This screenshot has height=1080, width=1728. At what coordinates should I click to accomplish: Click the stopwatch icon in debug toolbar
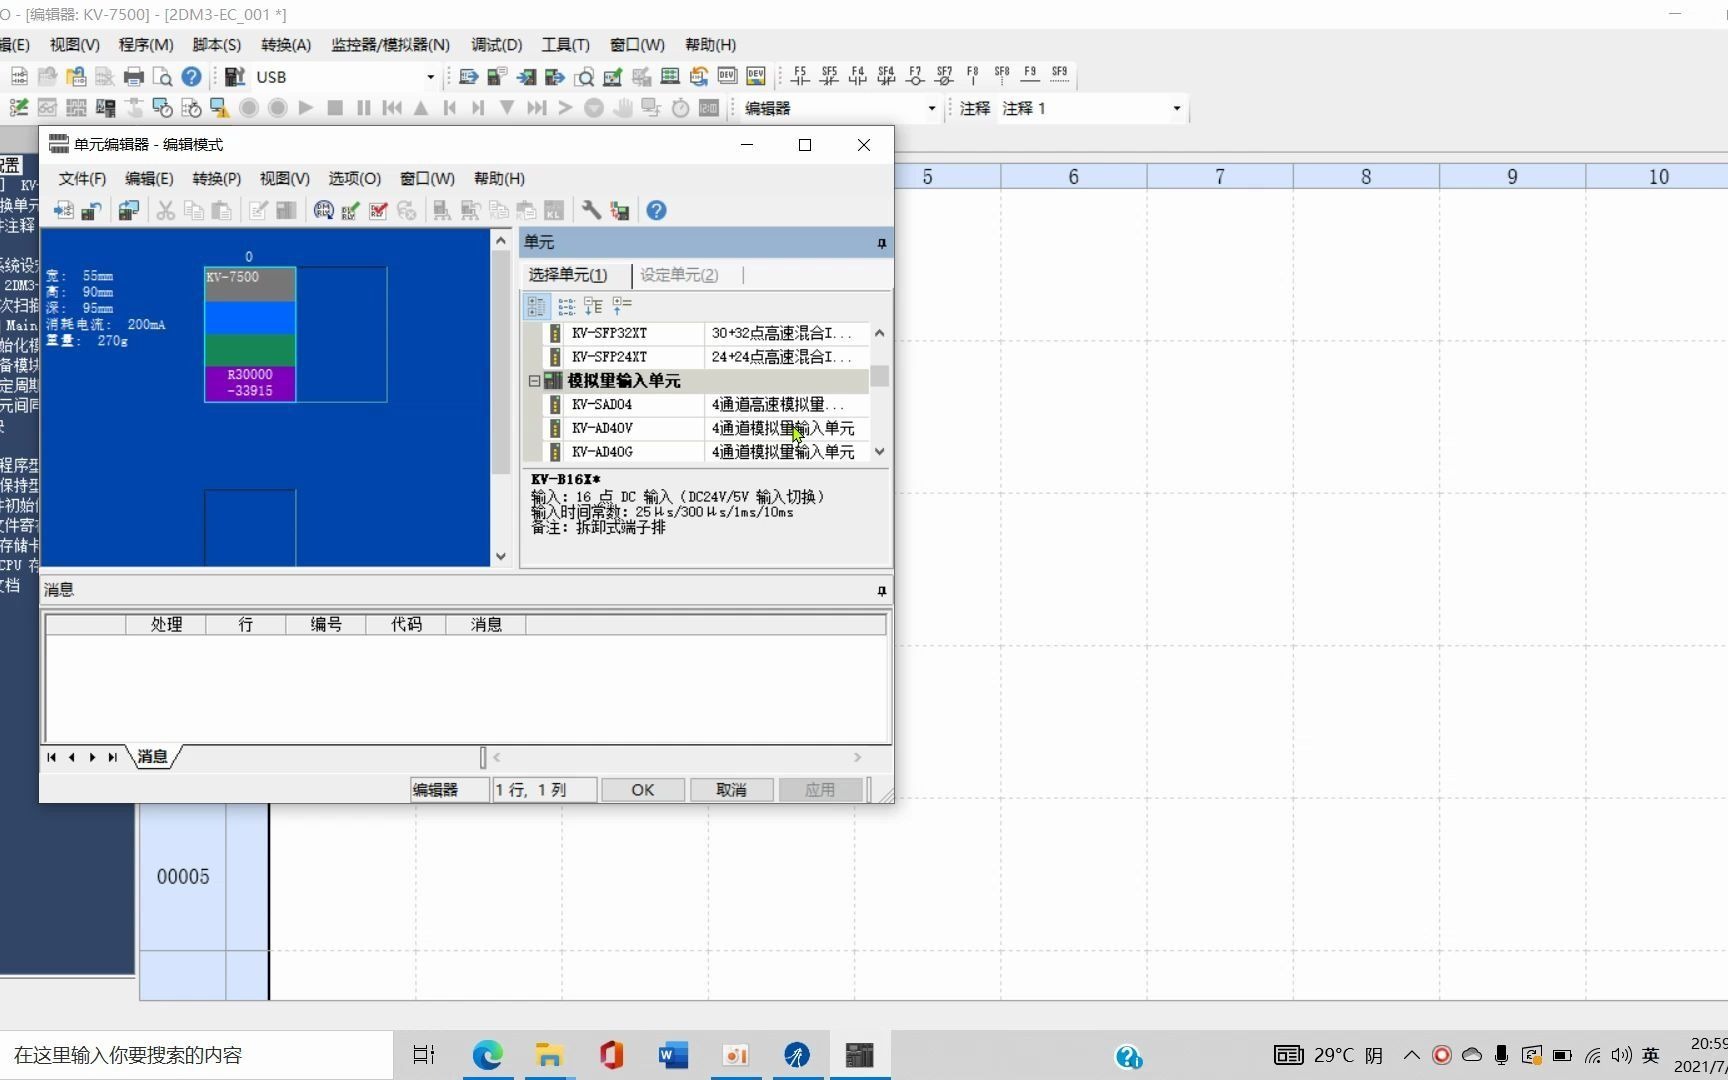pos(680,108)
